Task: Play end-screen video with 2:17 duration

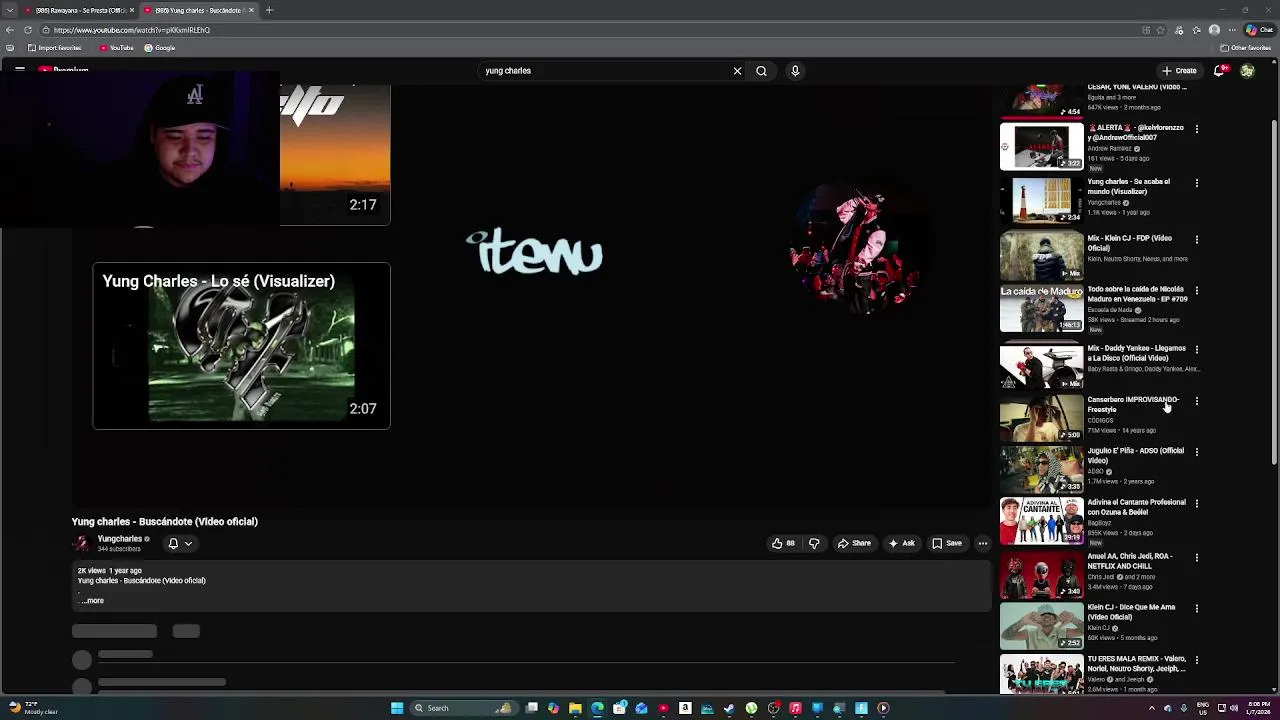Action: click(x=335, y=155)
